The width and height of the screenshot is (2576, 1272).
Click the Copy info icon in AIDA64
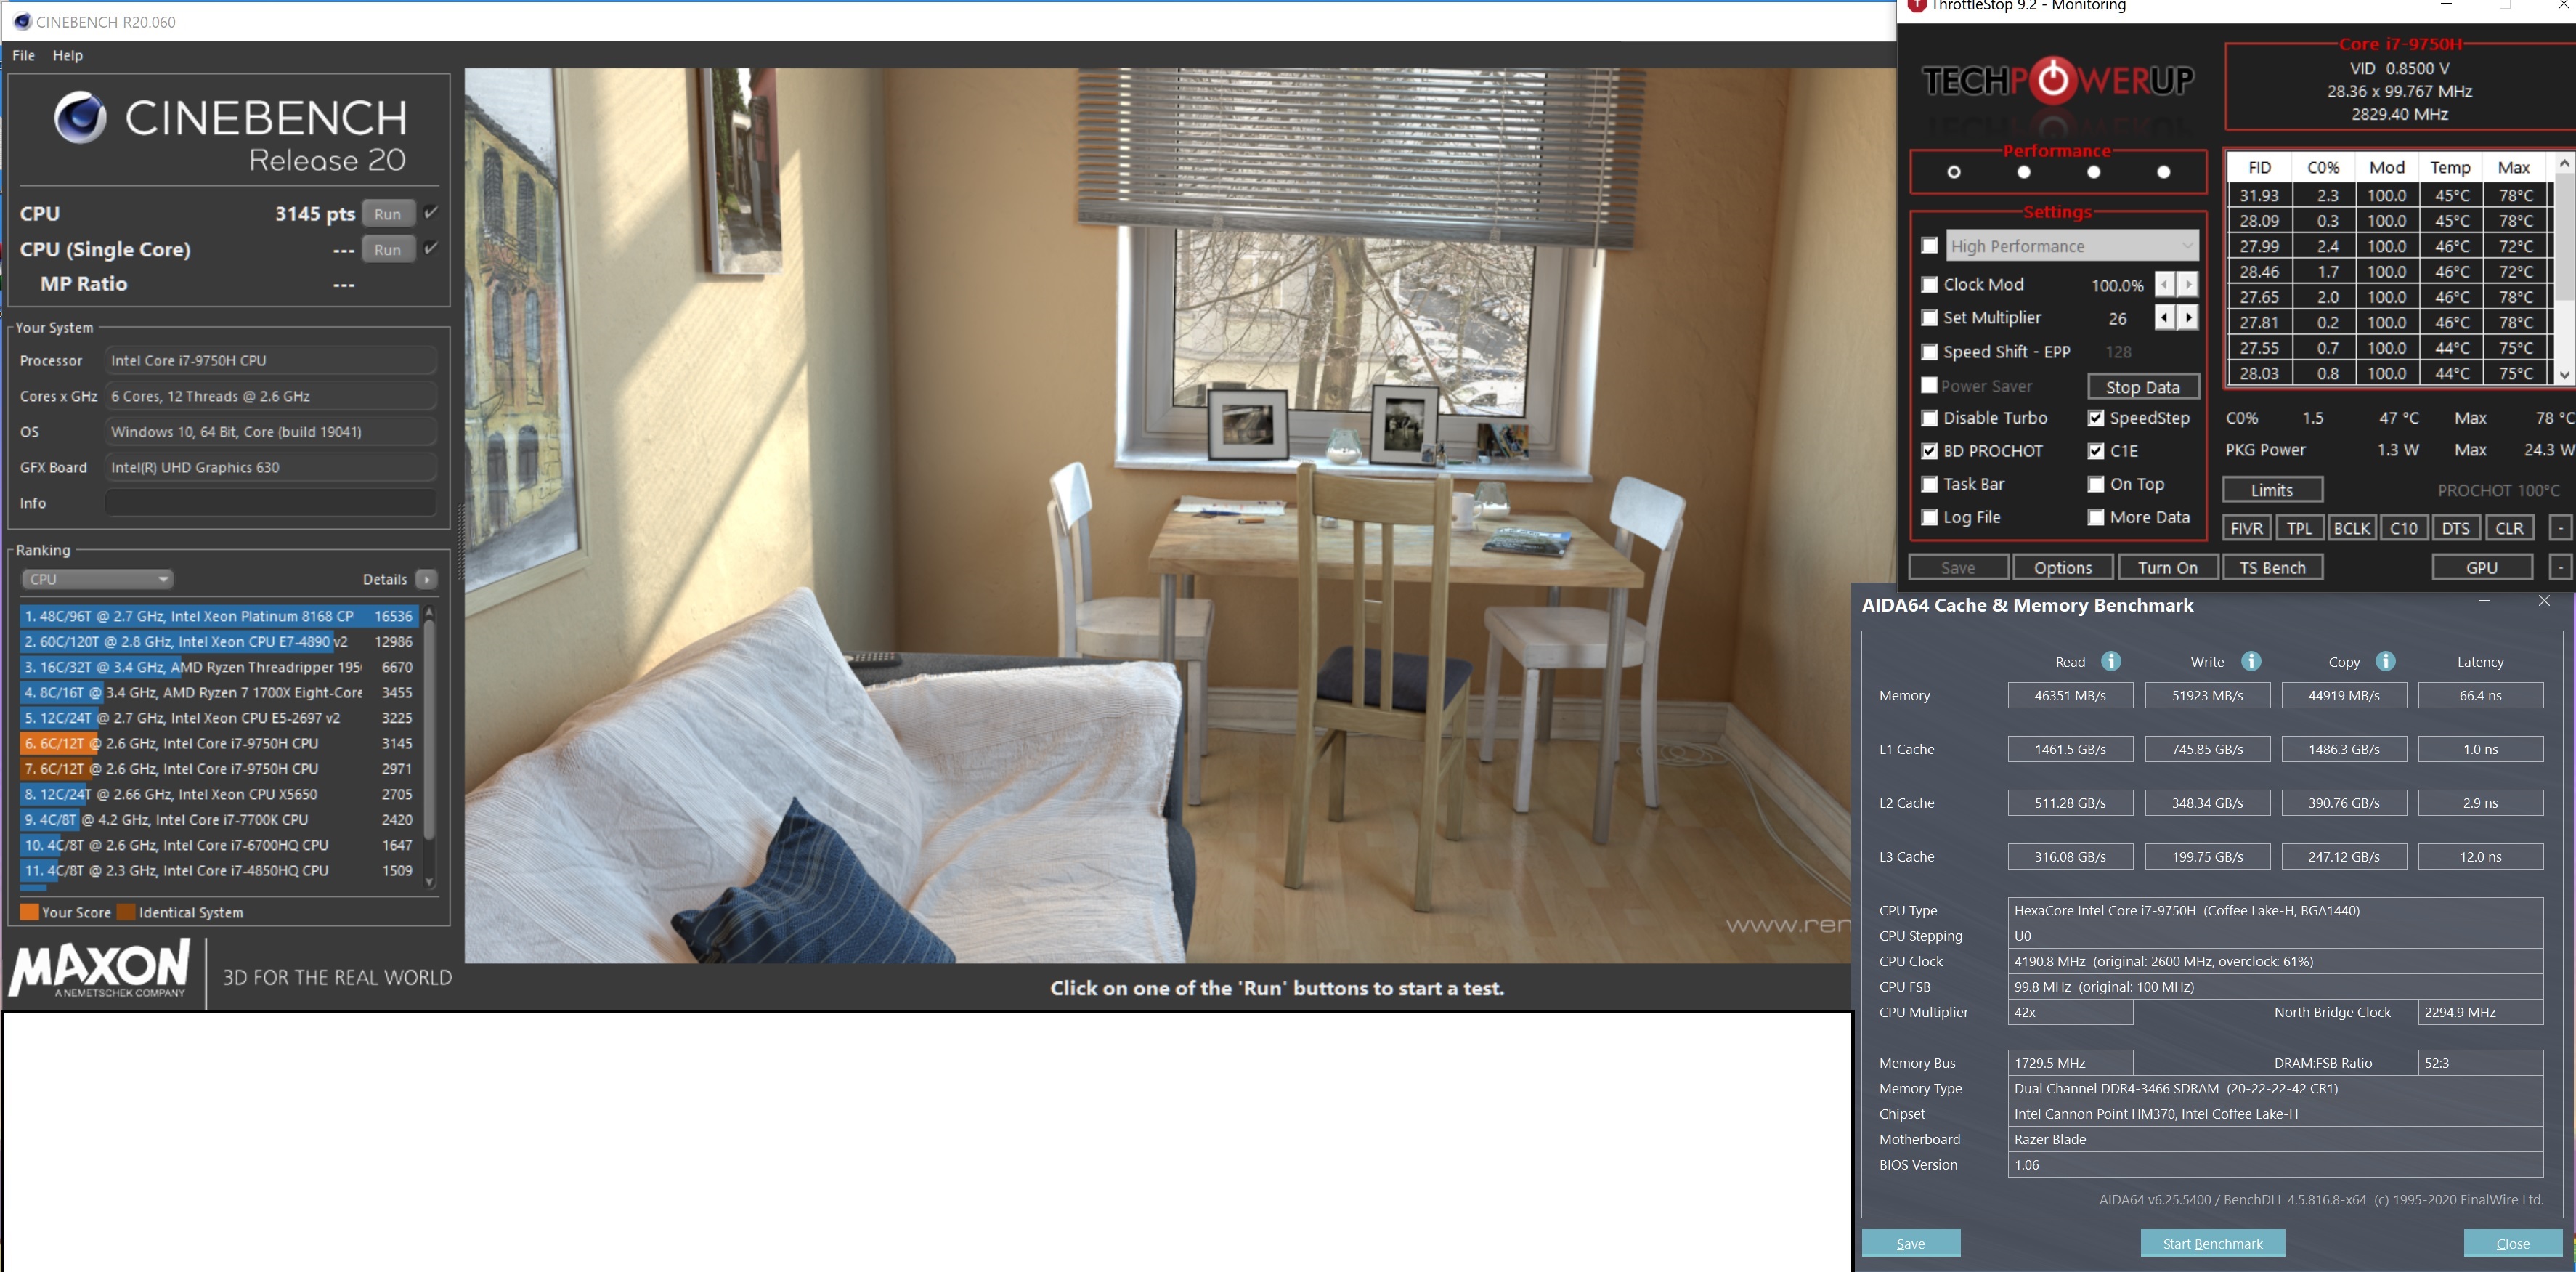pos(2385,661)
